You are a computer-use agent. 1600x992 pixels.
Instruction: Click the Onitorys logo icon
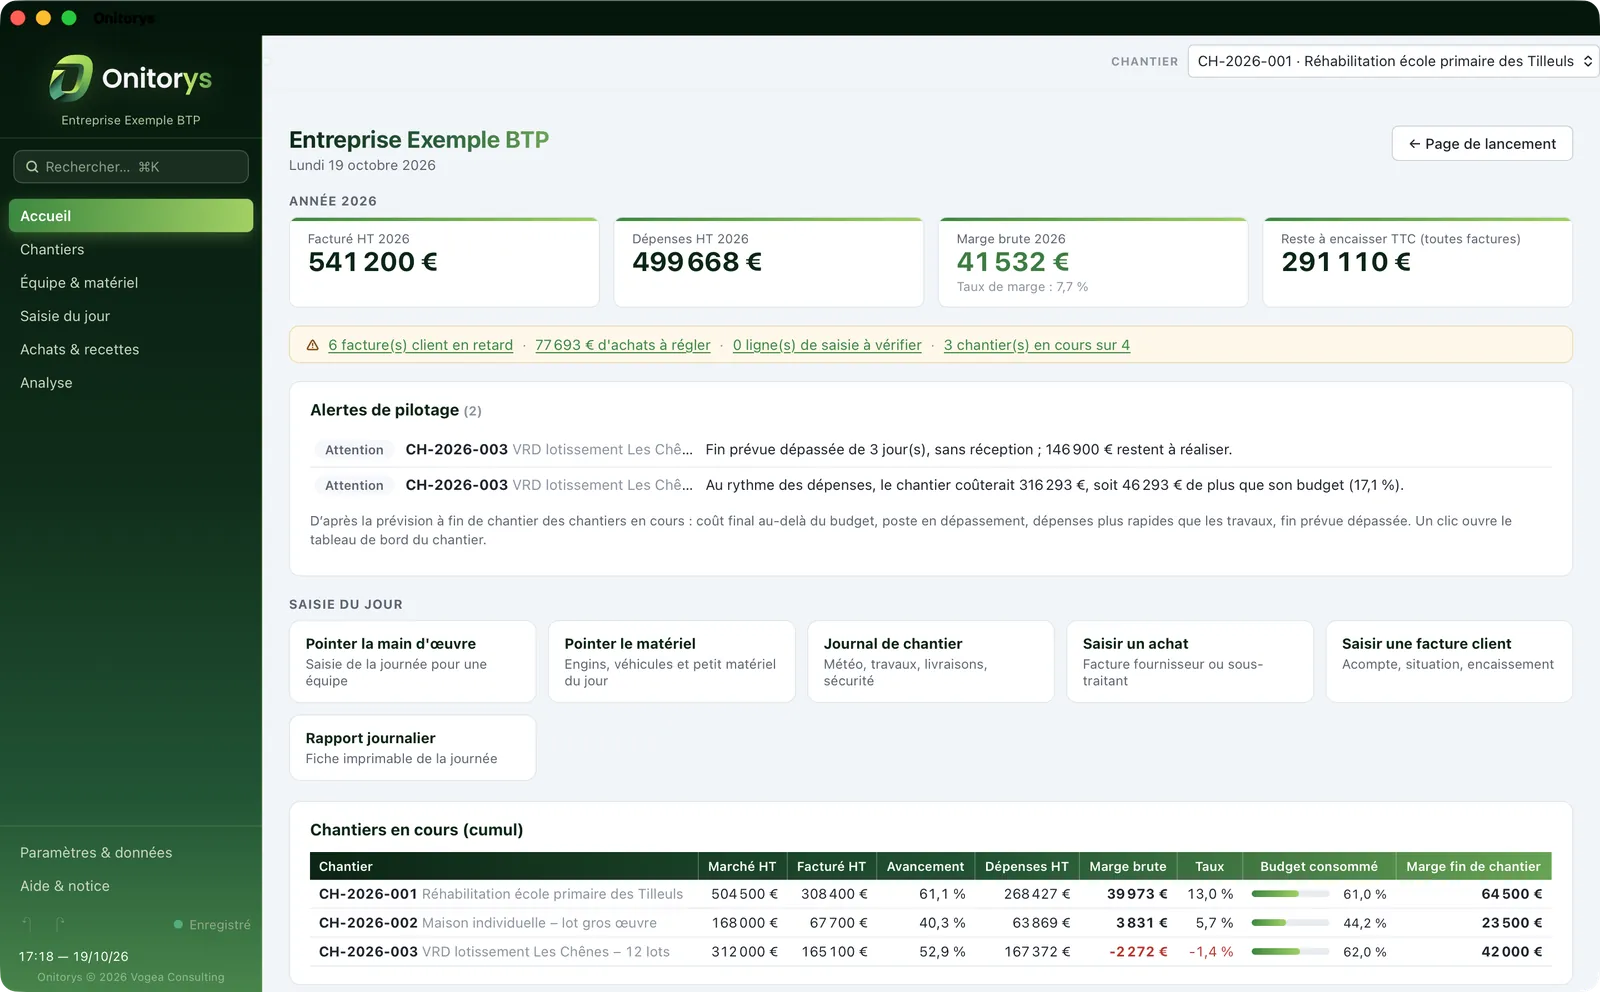(x=70, y=78)
